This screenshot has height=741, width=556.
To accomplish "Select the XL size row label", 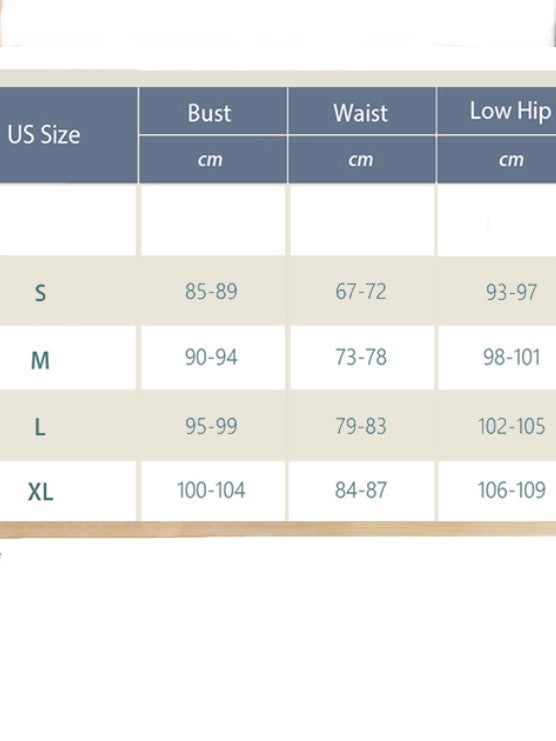I will [x=41, y=492].
